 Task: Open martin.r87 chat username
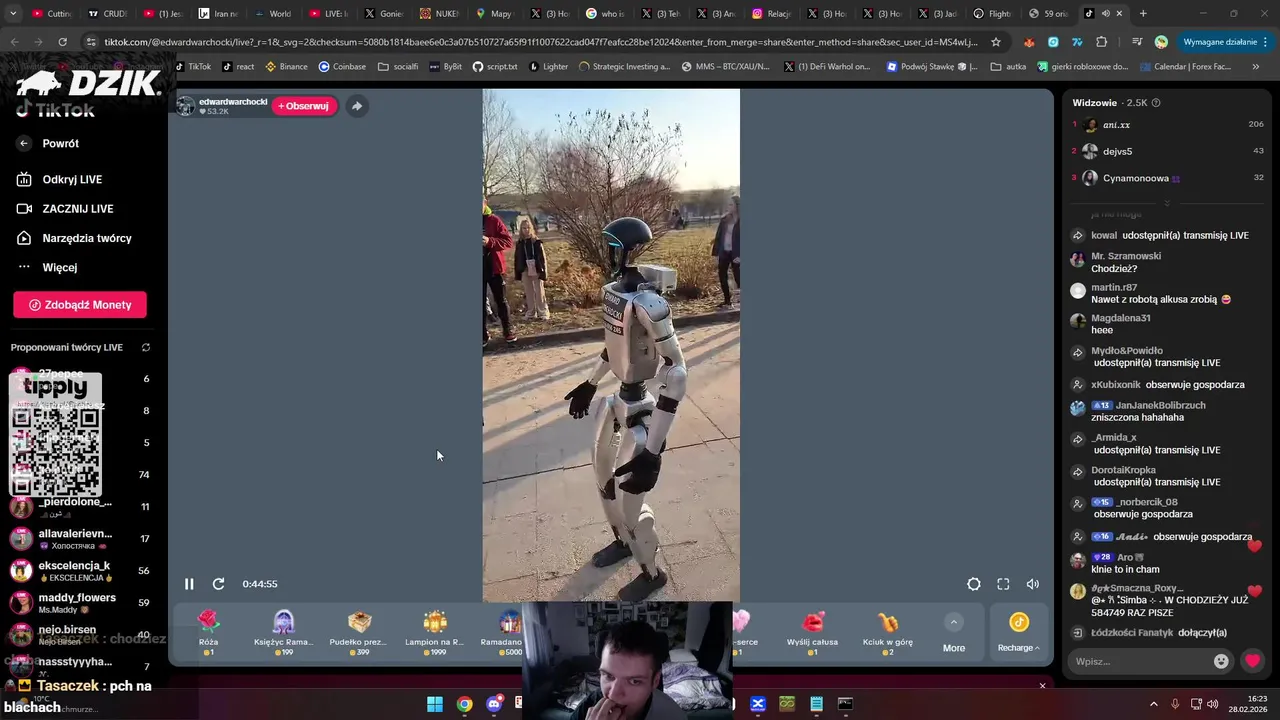(x=1114, y=287)
